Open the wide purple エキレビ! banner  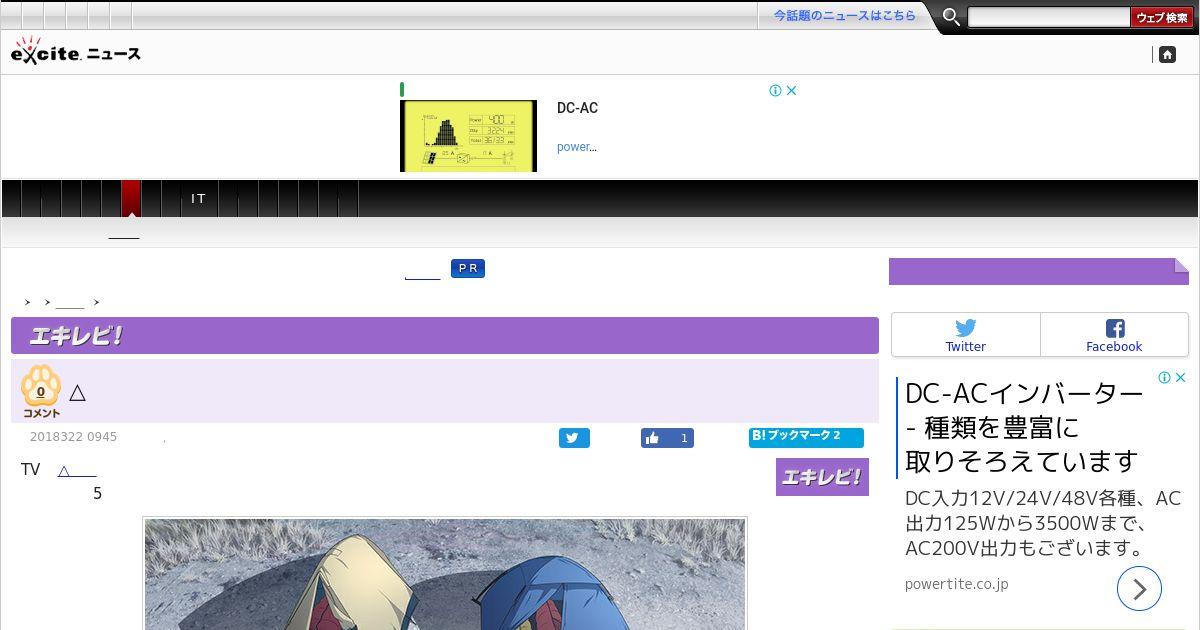tap(445, 336)
